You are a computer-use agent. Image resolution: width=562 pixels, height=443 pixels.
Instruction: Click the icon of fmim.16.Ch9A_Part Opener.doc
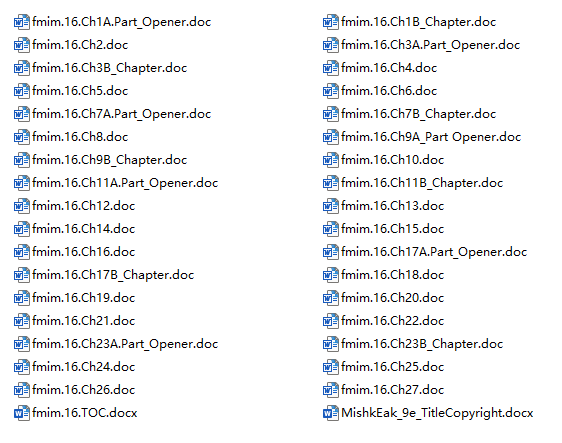coord(330,137)
